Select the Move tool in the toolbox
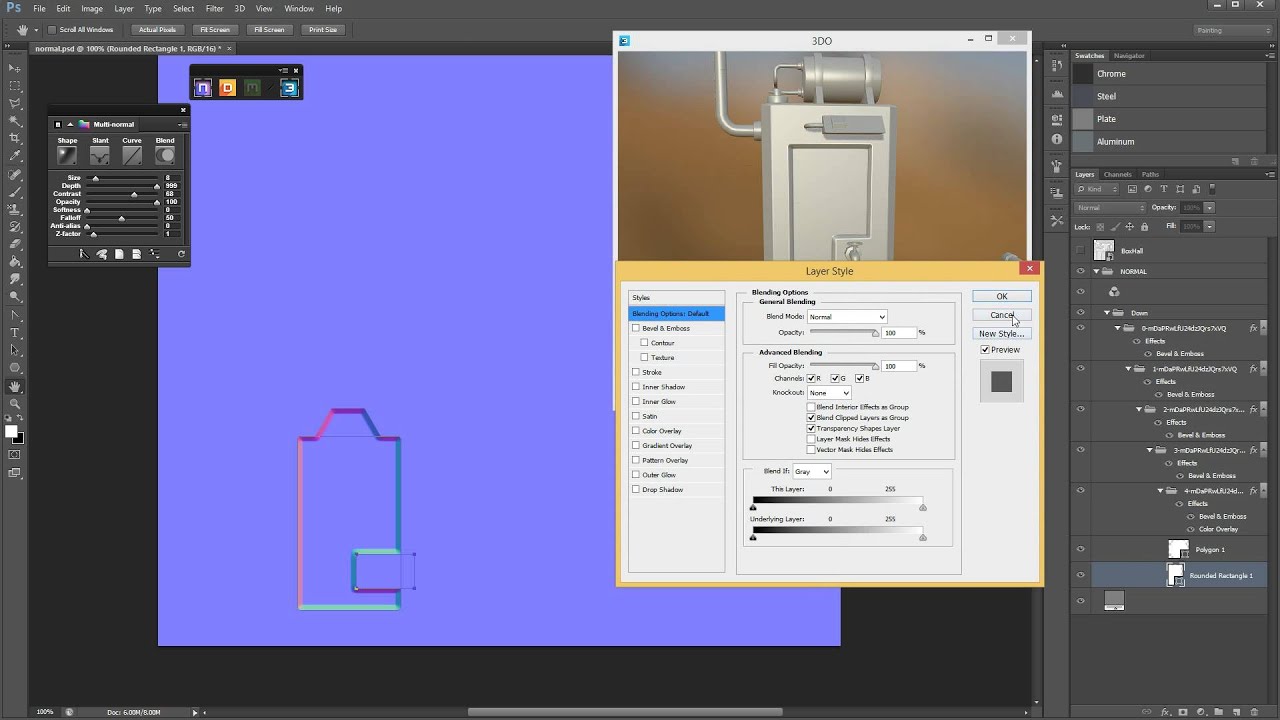1280x720 pixels. coord(14,68)
